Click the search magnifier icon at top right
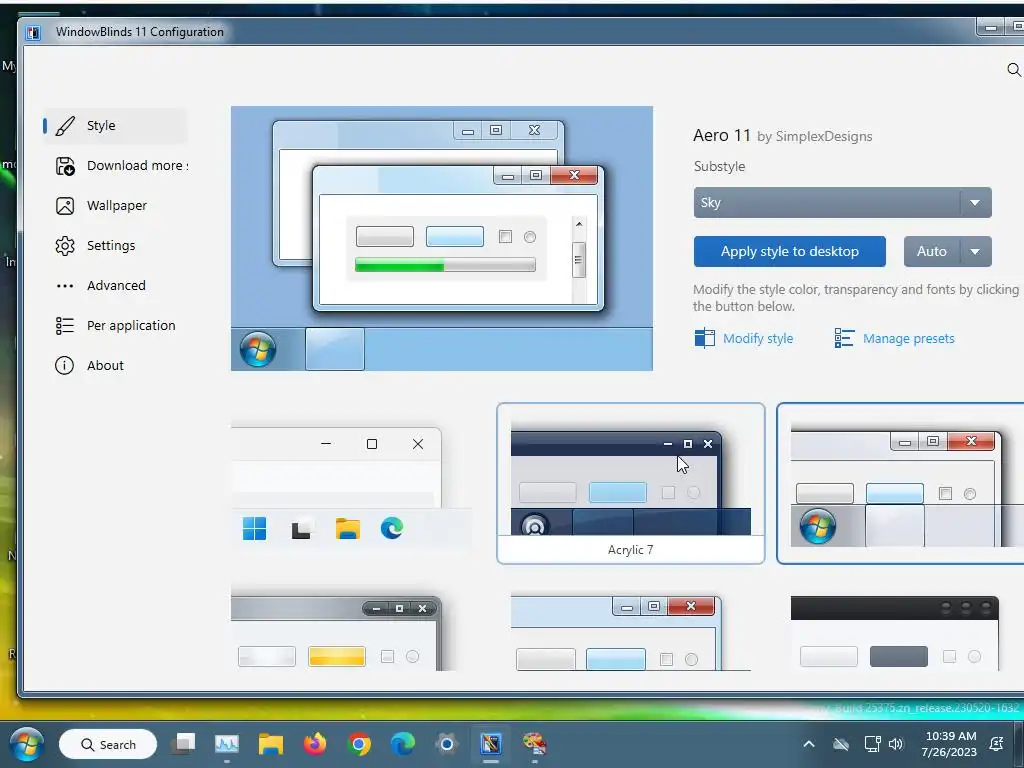 (x=1014, y=70)
